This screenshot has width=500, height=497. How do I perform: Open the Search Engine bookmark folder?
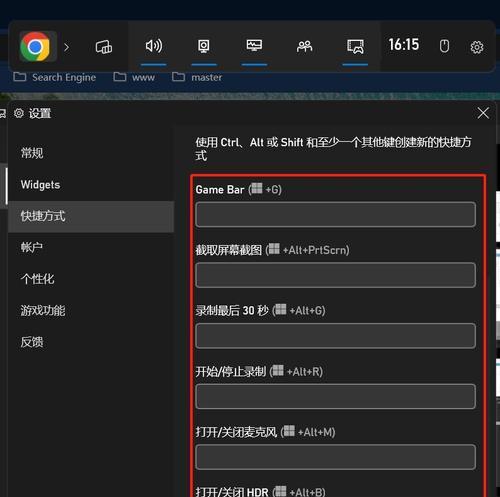[55, 77]
